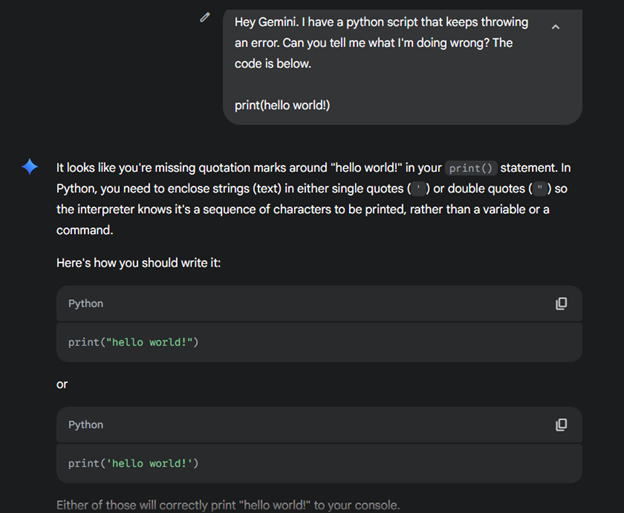Collapse the user prompt with the chevron
Image resolution: width=624 pixels, height=513 pixels.
[556, 27]
